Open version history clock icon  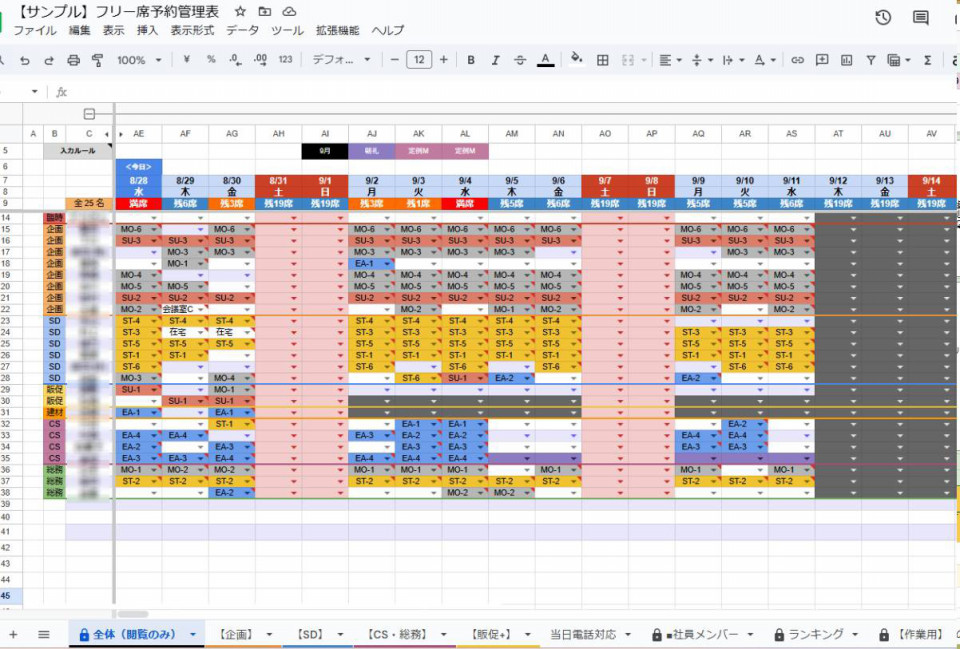[883, 18]
